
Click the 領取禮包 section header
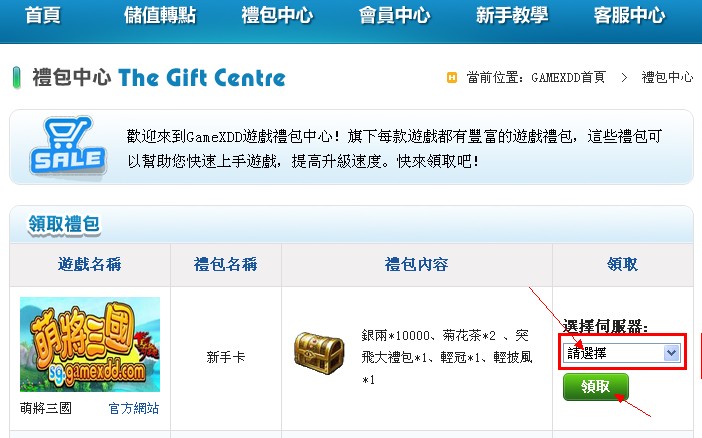[64, 224]
